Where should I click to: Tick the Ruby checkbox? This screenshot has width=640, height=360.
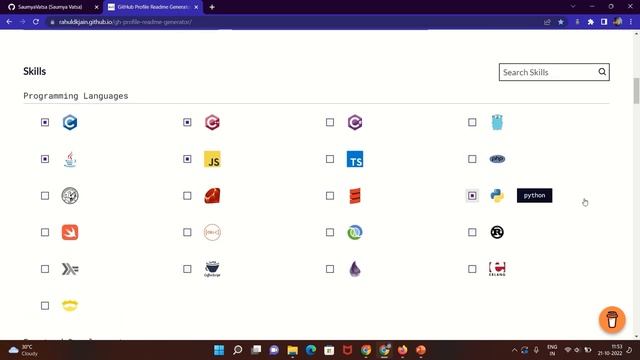click(x=187, y=196)
